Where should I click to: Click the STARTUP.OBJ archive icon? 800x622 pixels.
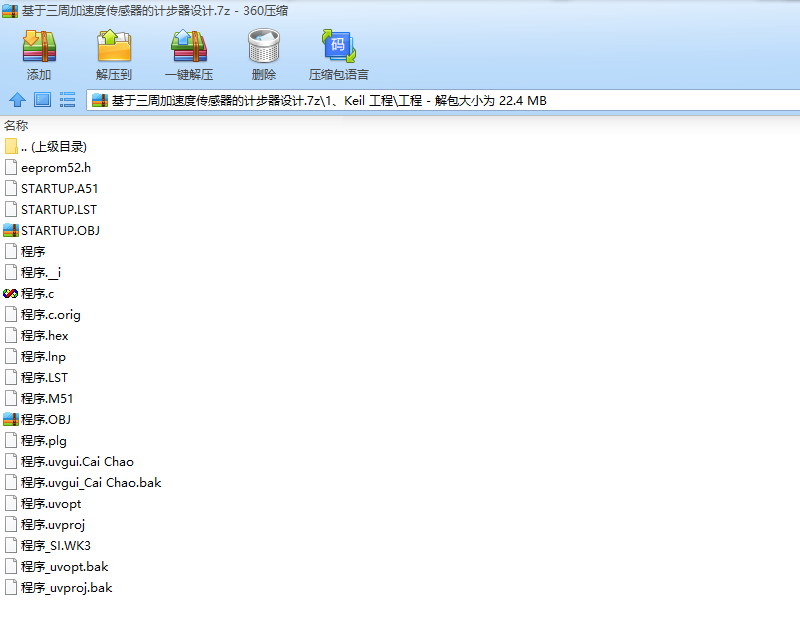click(x=11, y=231)
